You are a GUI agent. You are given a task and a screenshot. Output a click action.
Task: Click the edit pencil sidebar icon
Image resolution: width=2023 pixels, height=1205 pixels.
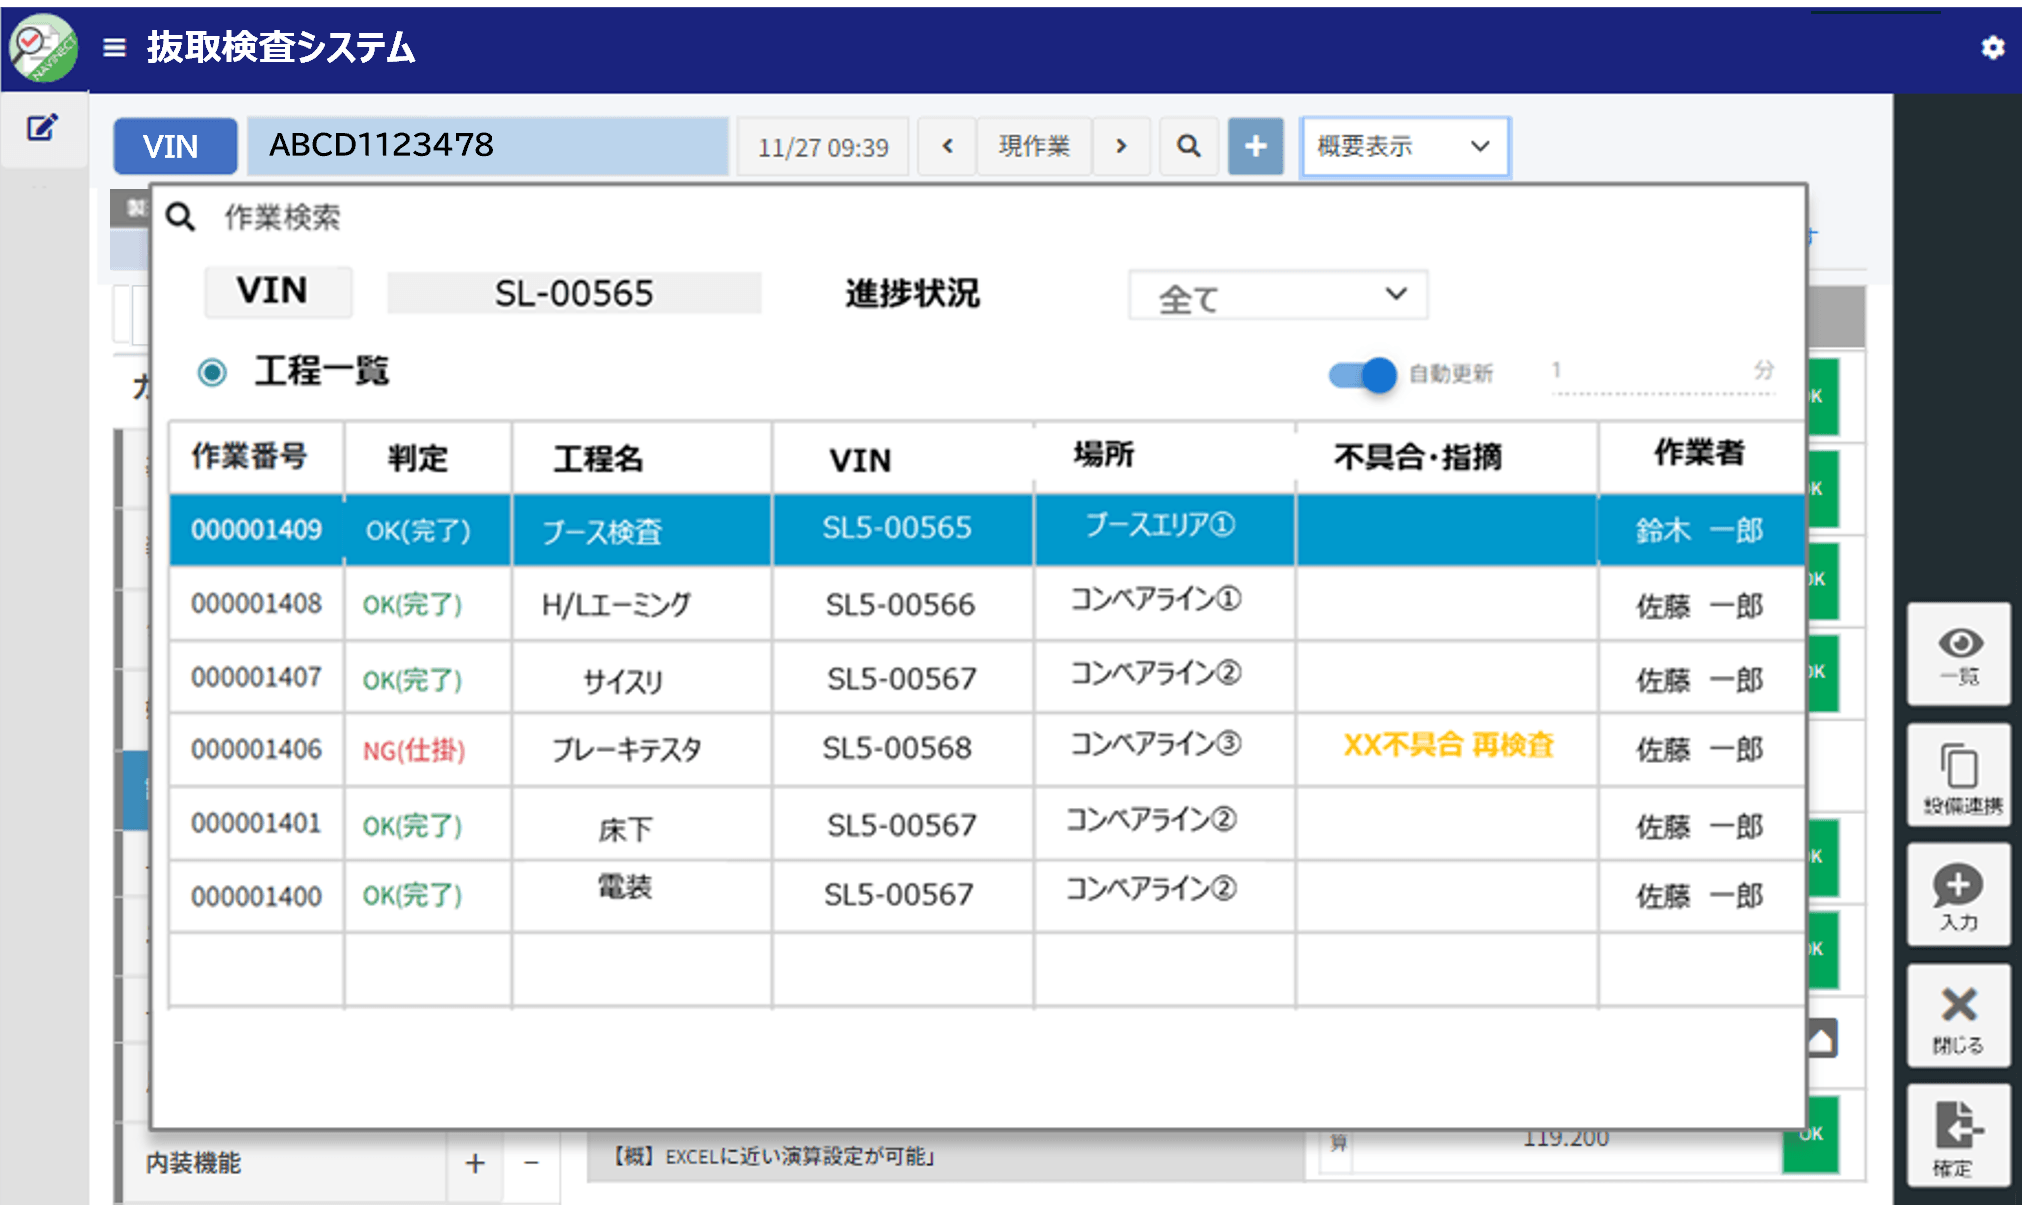[42, 128]
